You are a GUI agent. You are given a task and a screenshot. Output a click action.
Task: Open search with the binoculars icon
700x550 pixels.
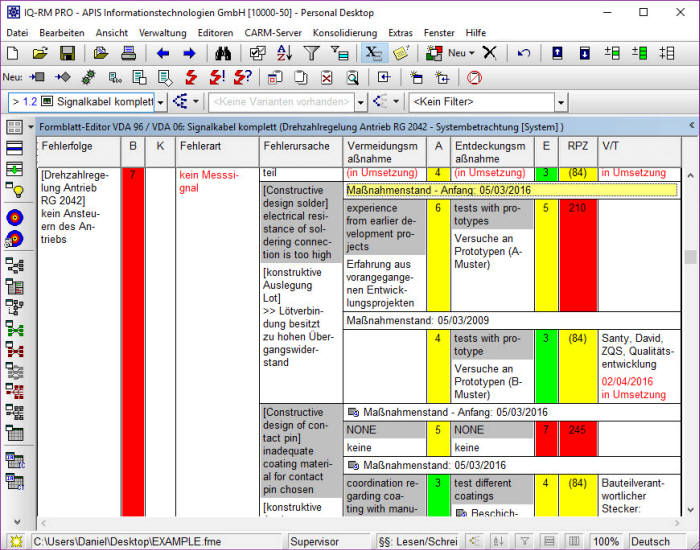(x=223, y=54)
